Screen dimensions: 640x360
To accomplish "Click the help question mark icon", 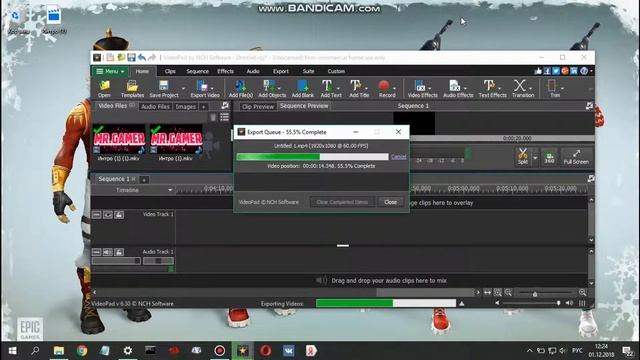I will 584,71.
